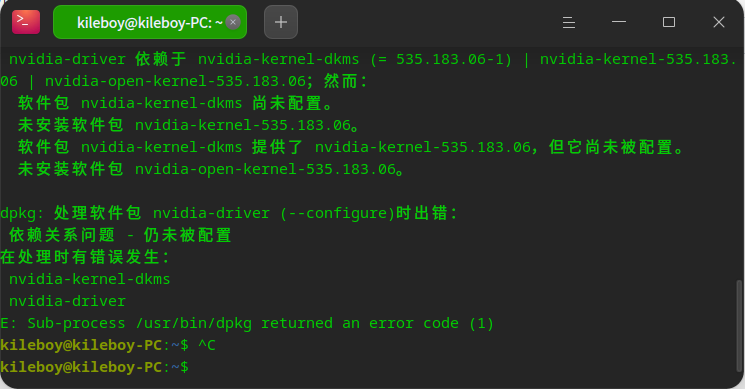Click the '依赖关系问题 - 仍未被配置' line

click(x=120, y=235)
